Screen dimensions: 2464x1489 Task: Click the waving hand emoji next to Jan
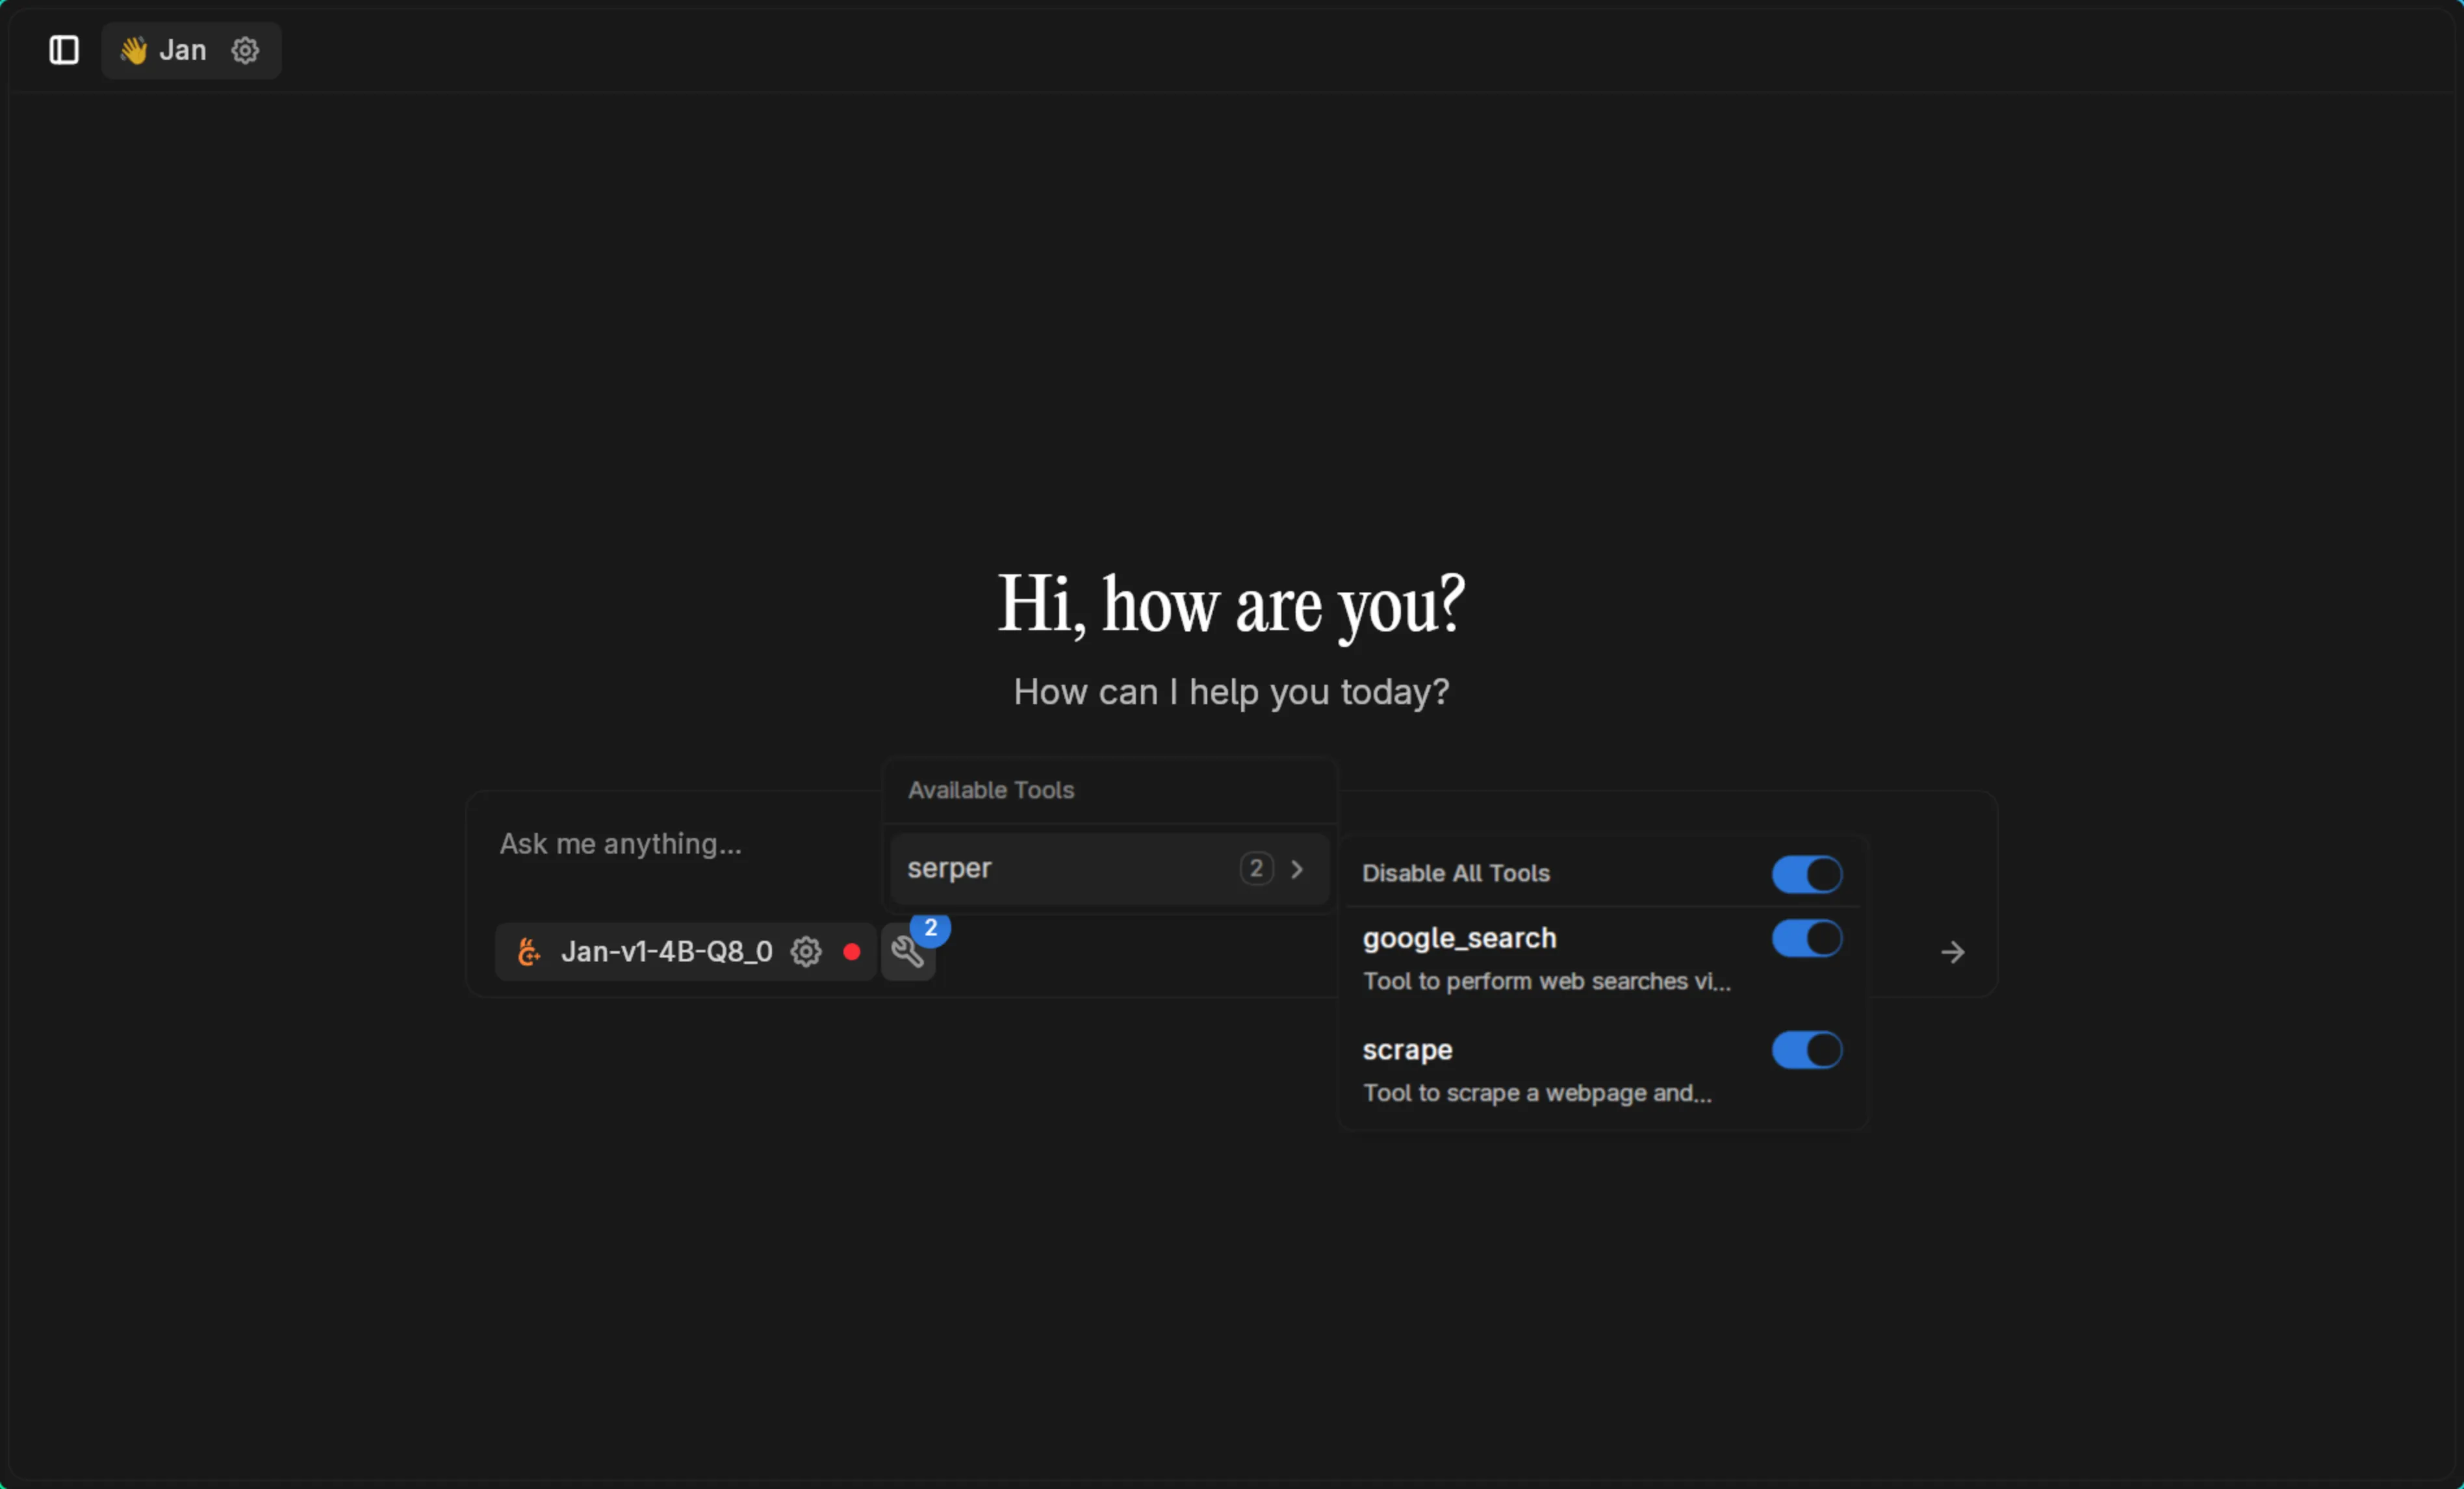[x=134, y=48]
